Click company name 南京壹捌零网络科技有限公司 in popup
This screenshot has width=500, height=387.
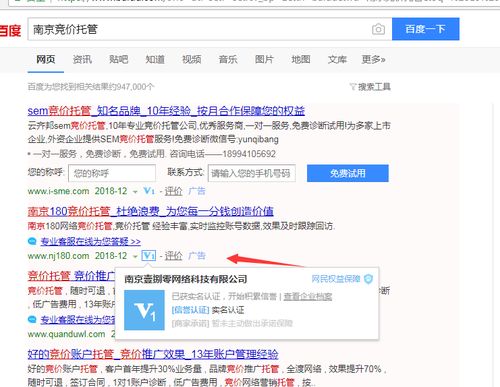coord(186,279)
